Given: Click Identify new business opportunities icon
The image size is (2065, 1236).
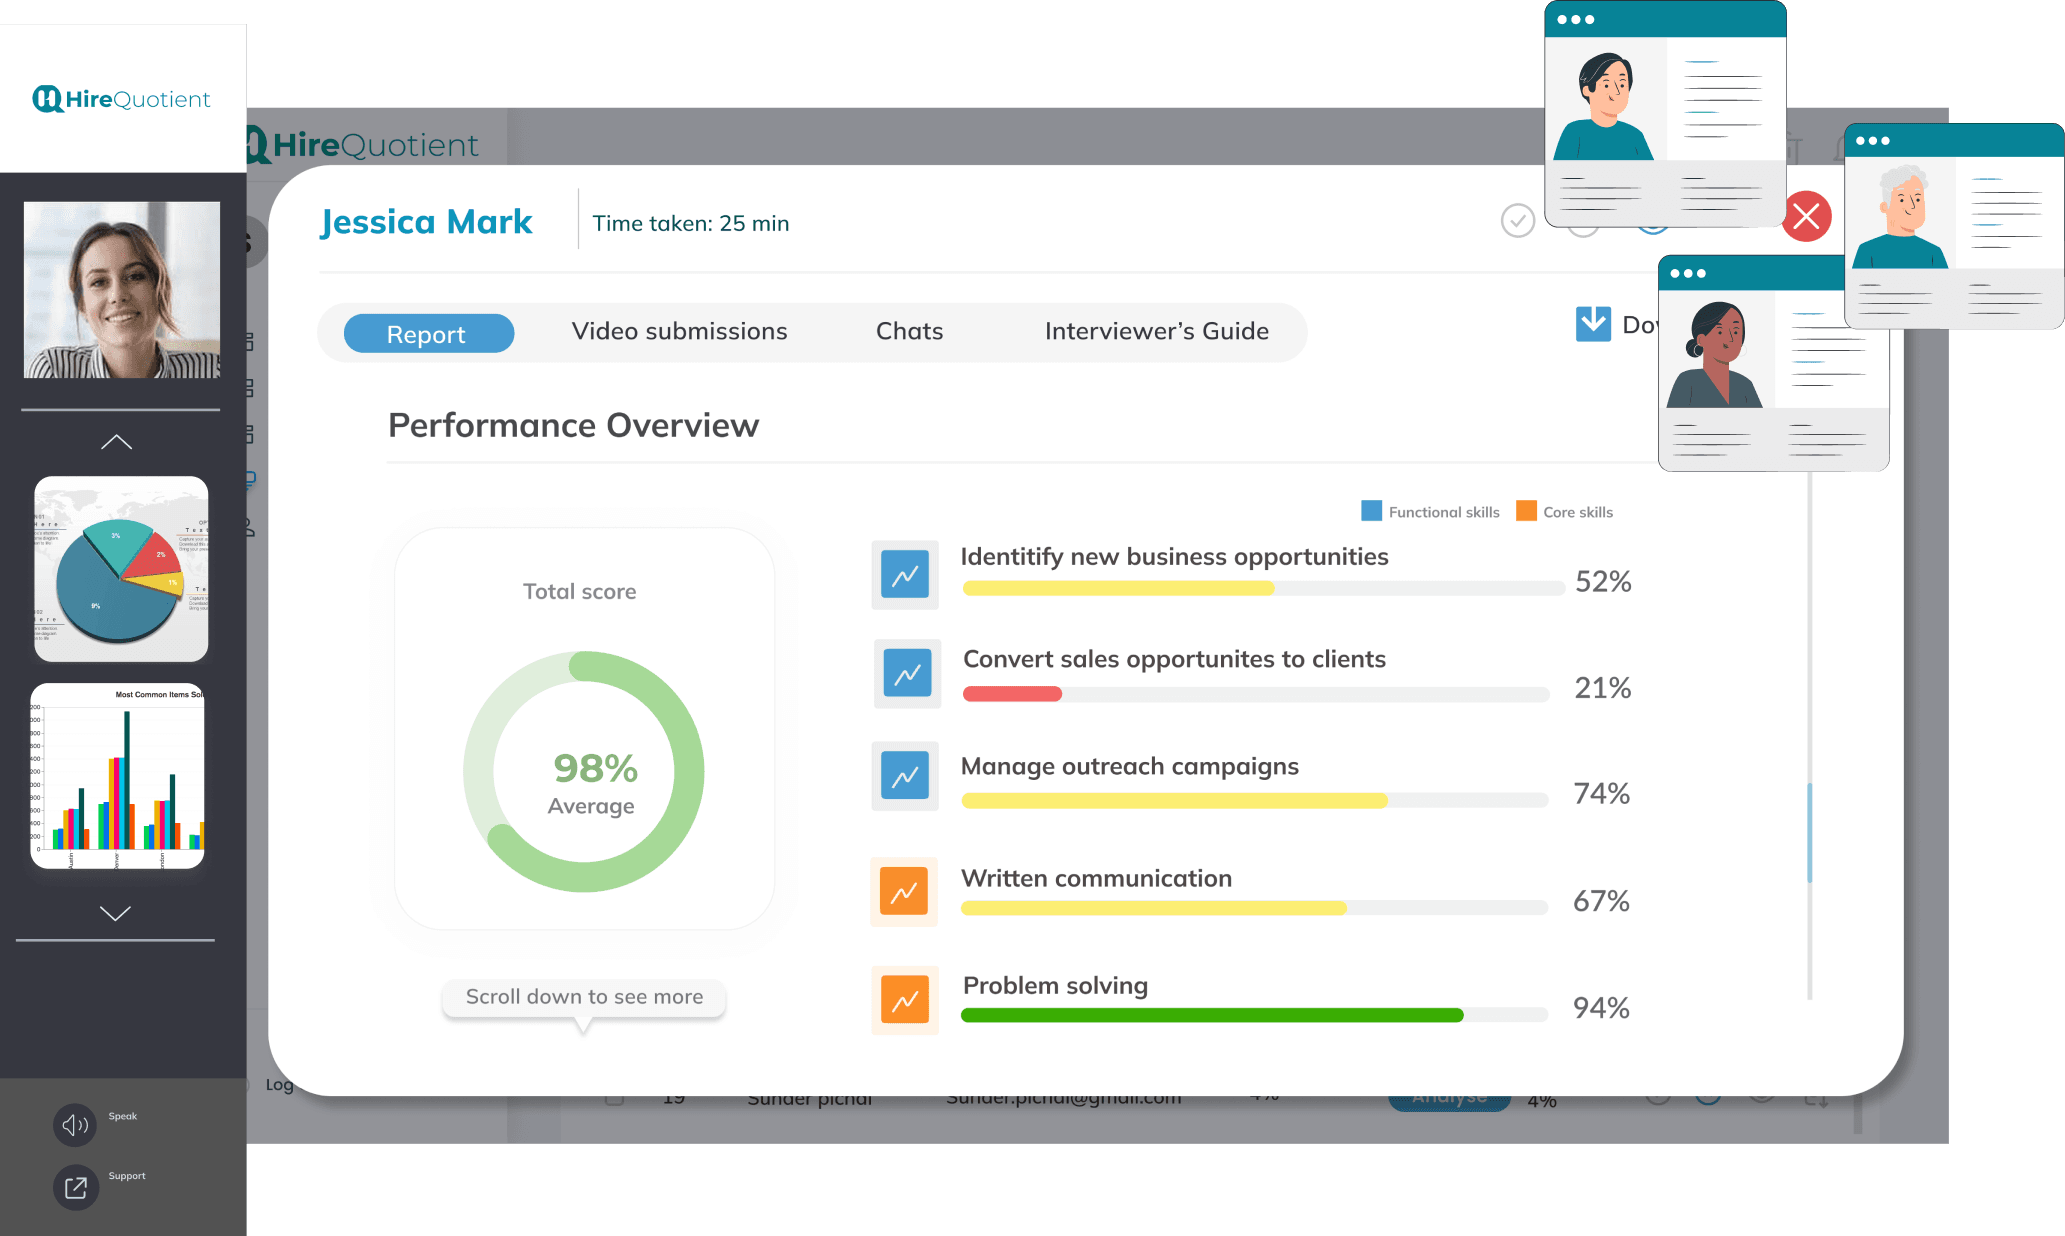Looking at the screenshot, I should pos(905,575).
